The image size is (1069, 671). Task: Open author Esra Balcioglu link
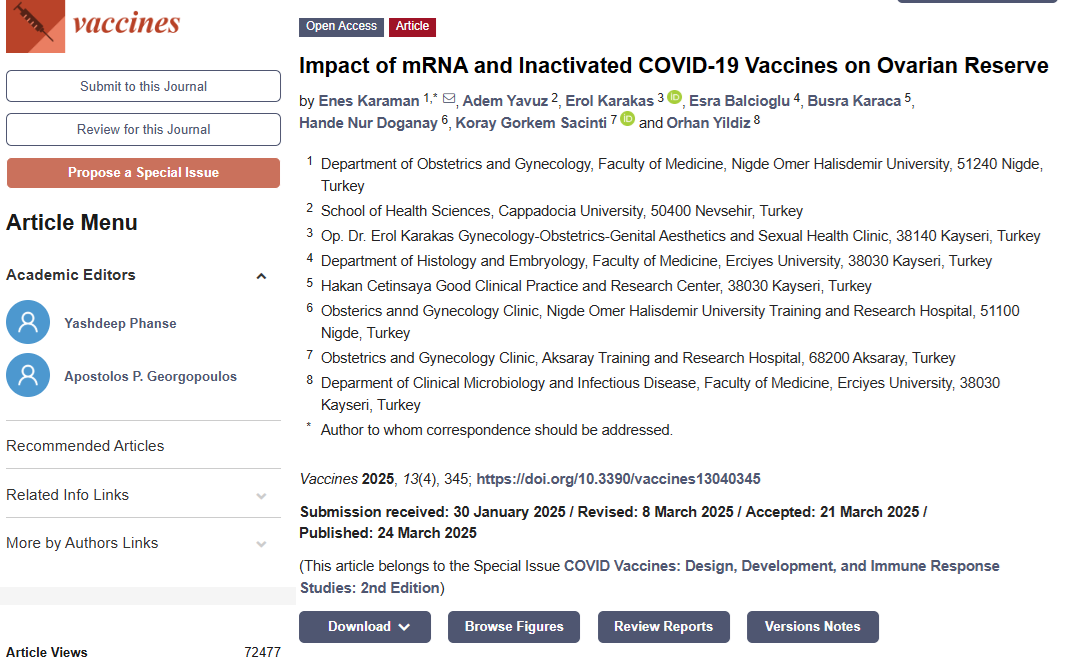(x=739, y=101)
